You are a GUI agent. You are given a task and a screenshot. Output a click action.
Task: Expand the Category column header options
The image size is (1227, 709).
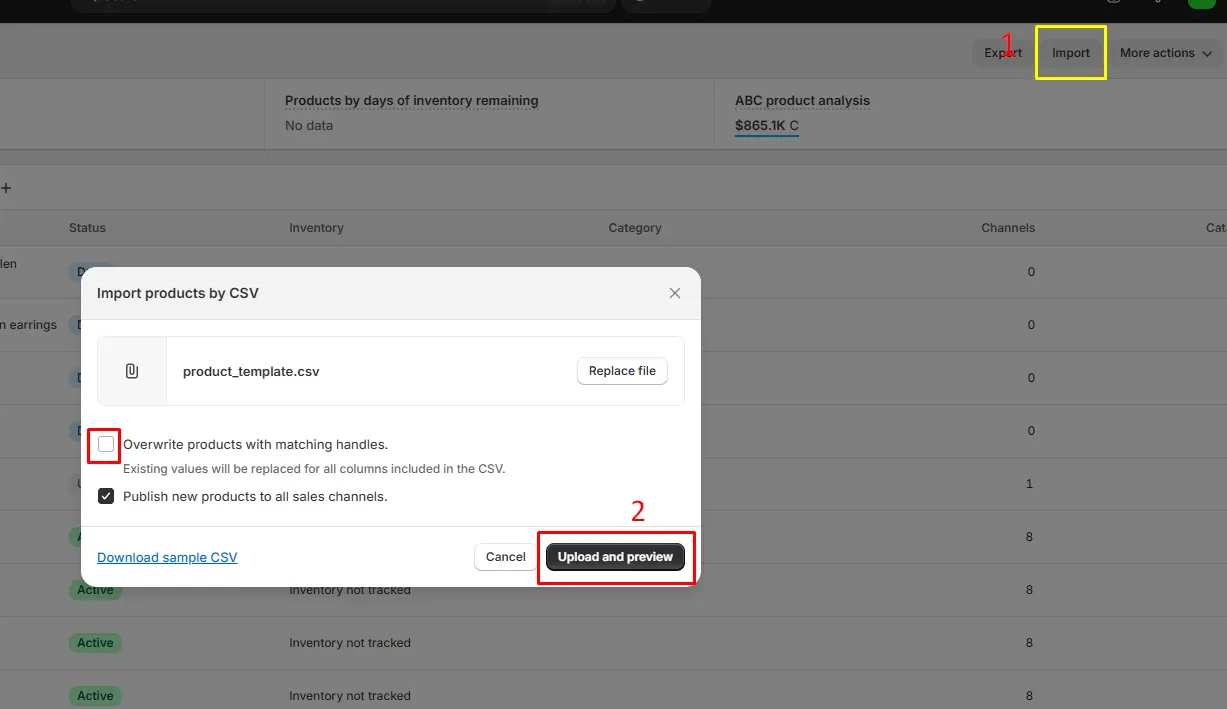[x=634, y=227]
